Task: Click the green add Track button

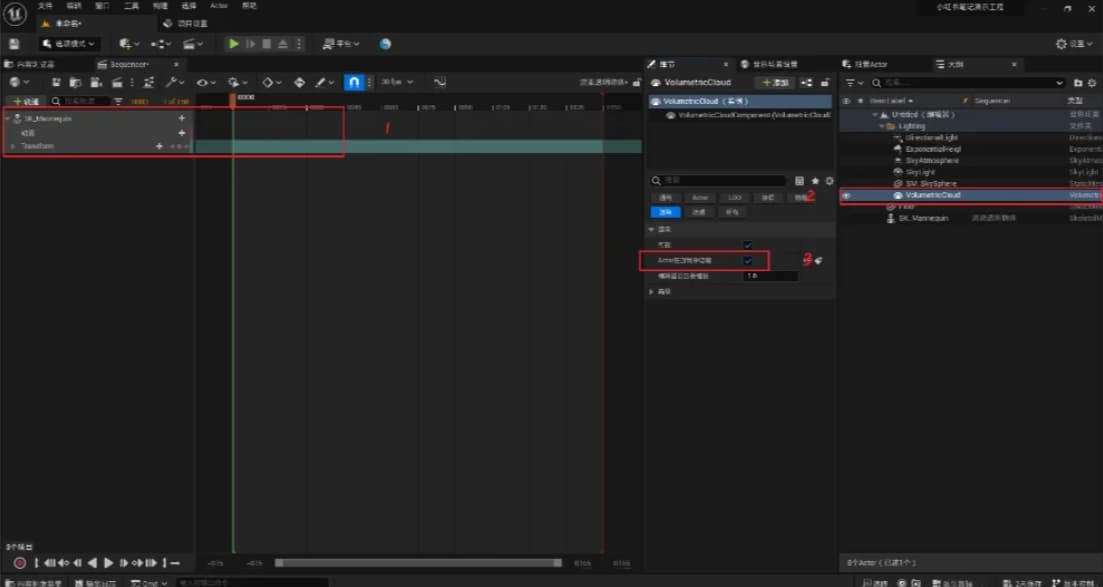Action: [x=26, y=101]
